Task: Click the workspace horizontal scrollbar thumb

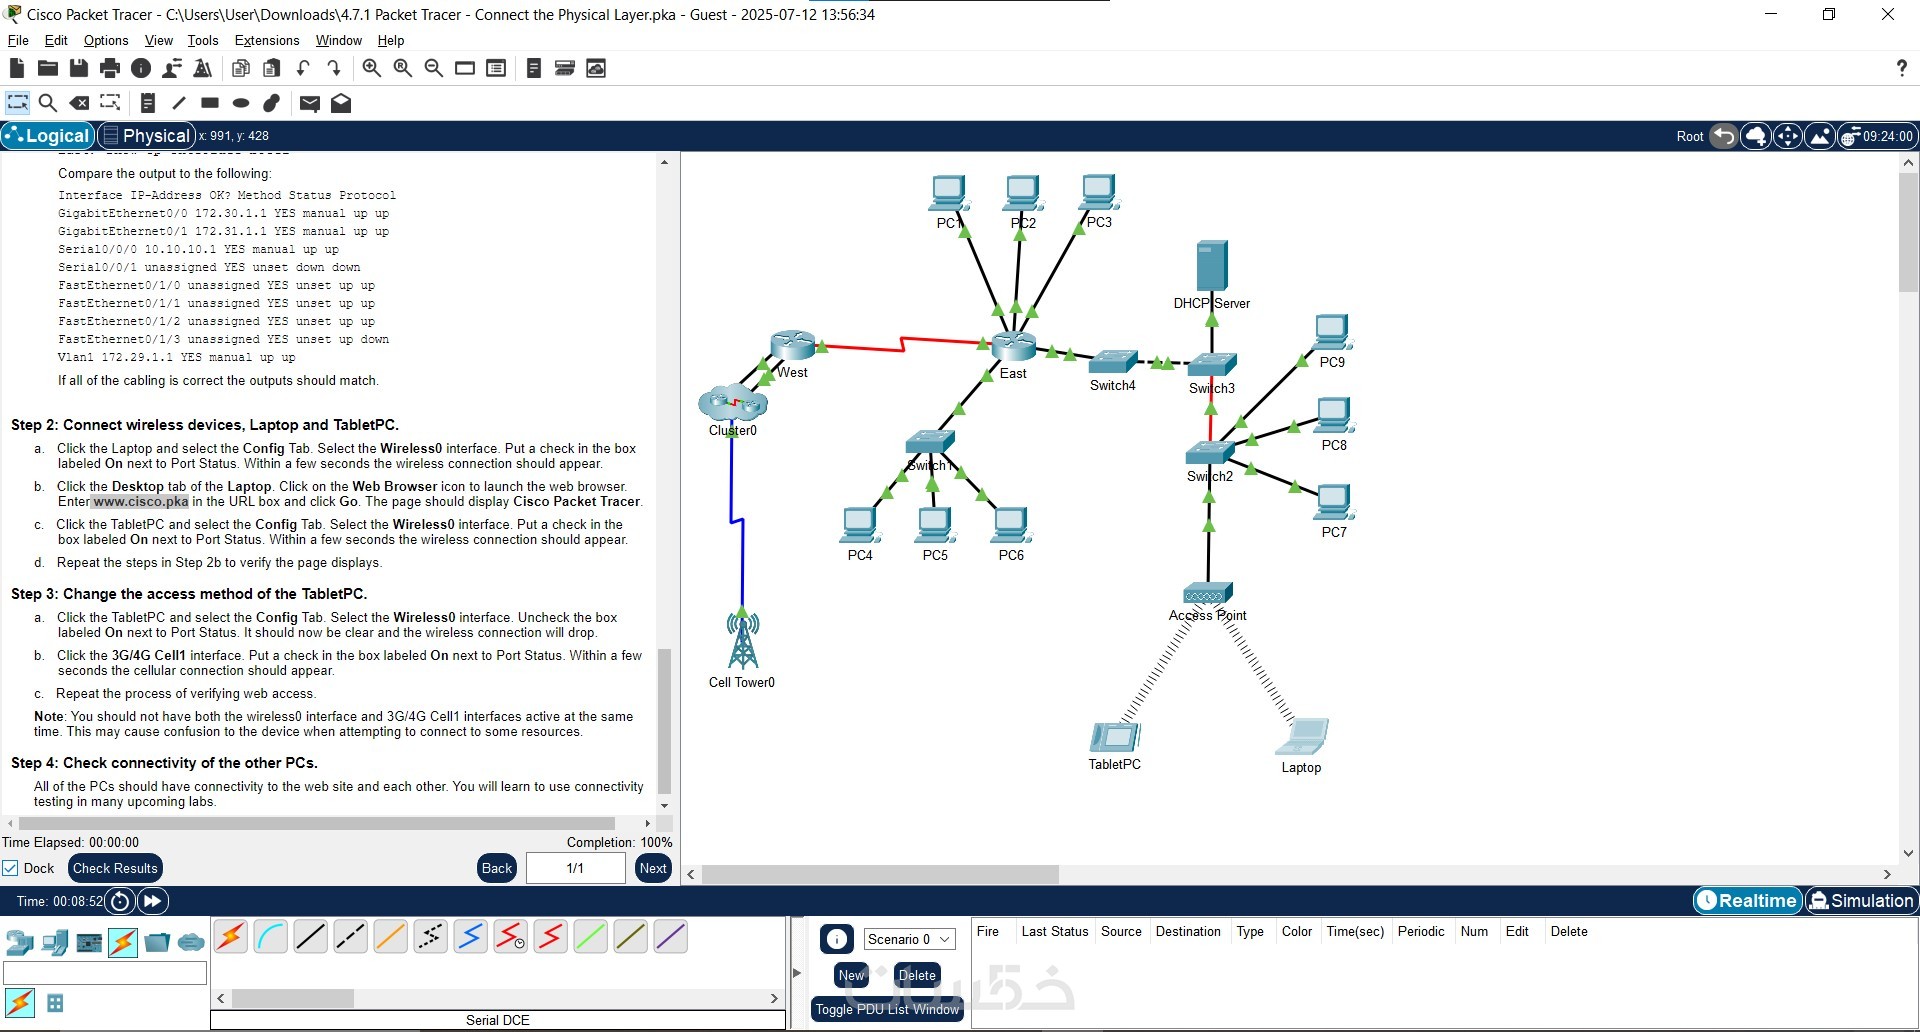Action: (x=880, y=874)
